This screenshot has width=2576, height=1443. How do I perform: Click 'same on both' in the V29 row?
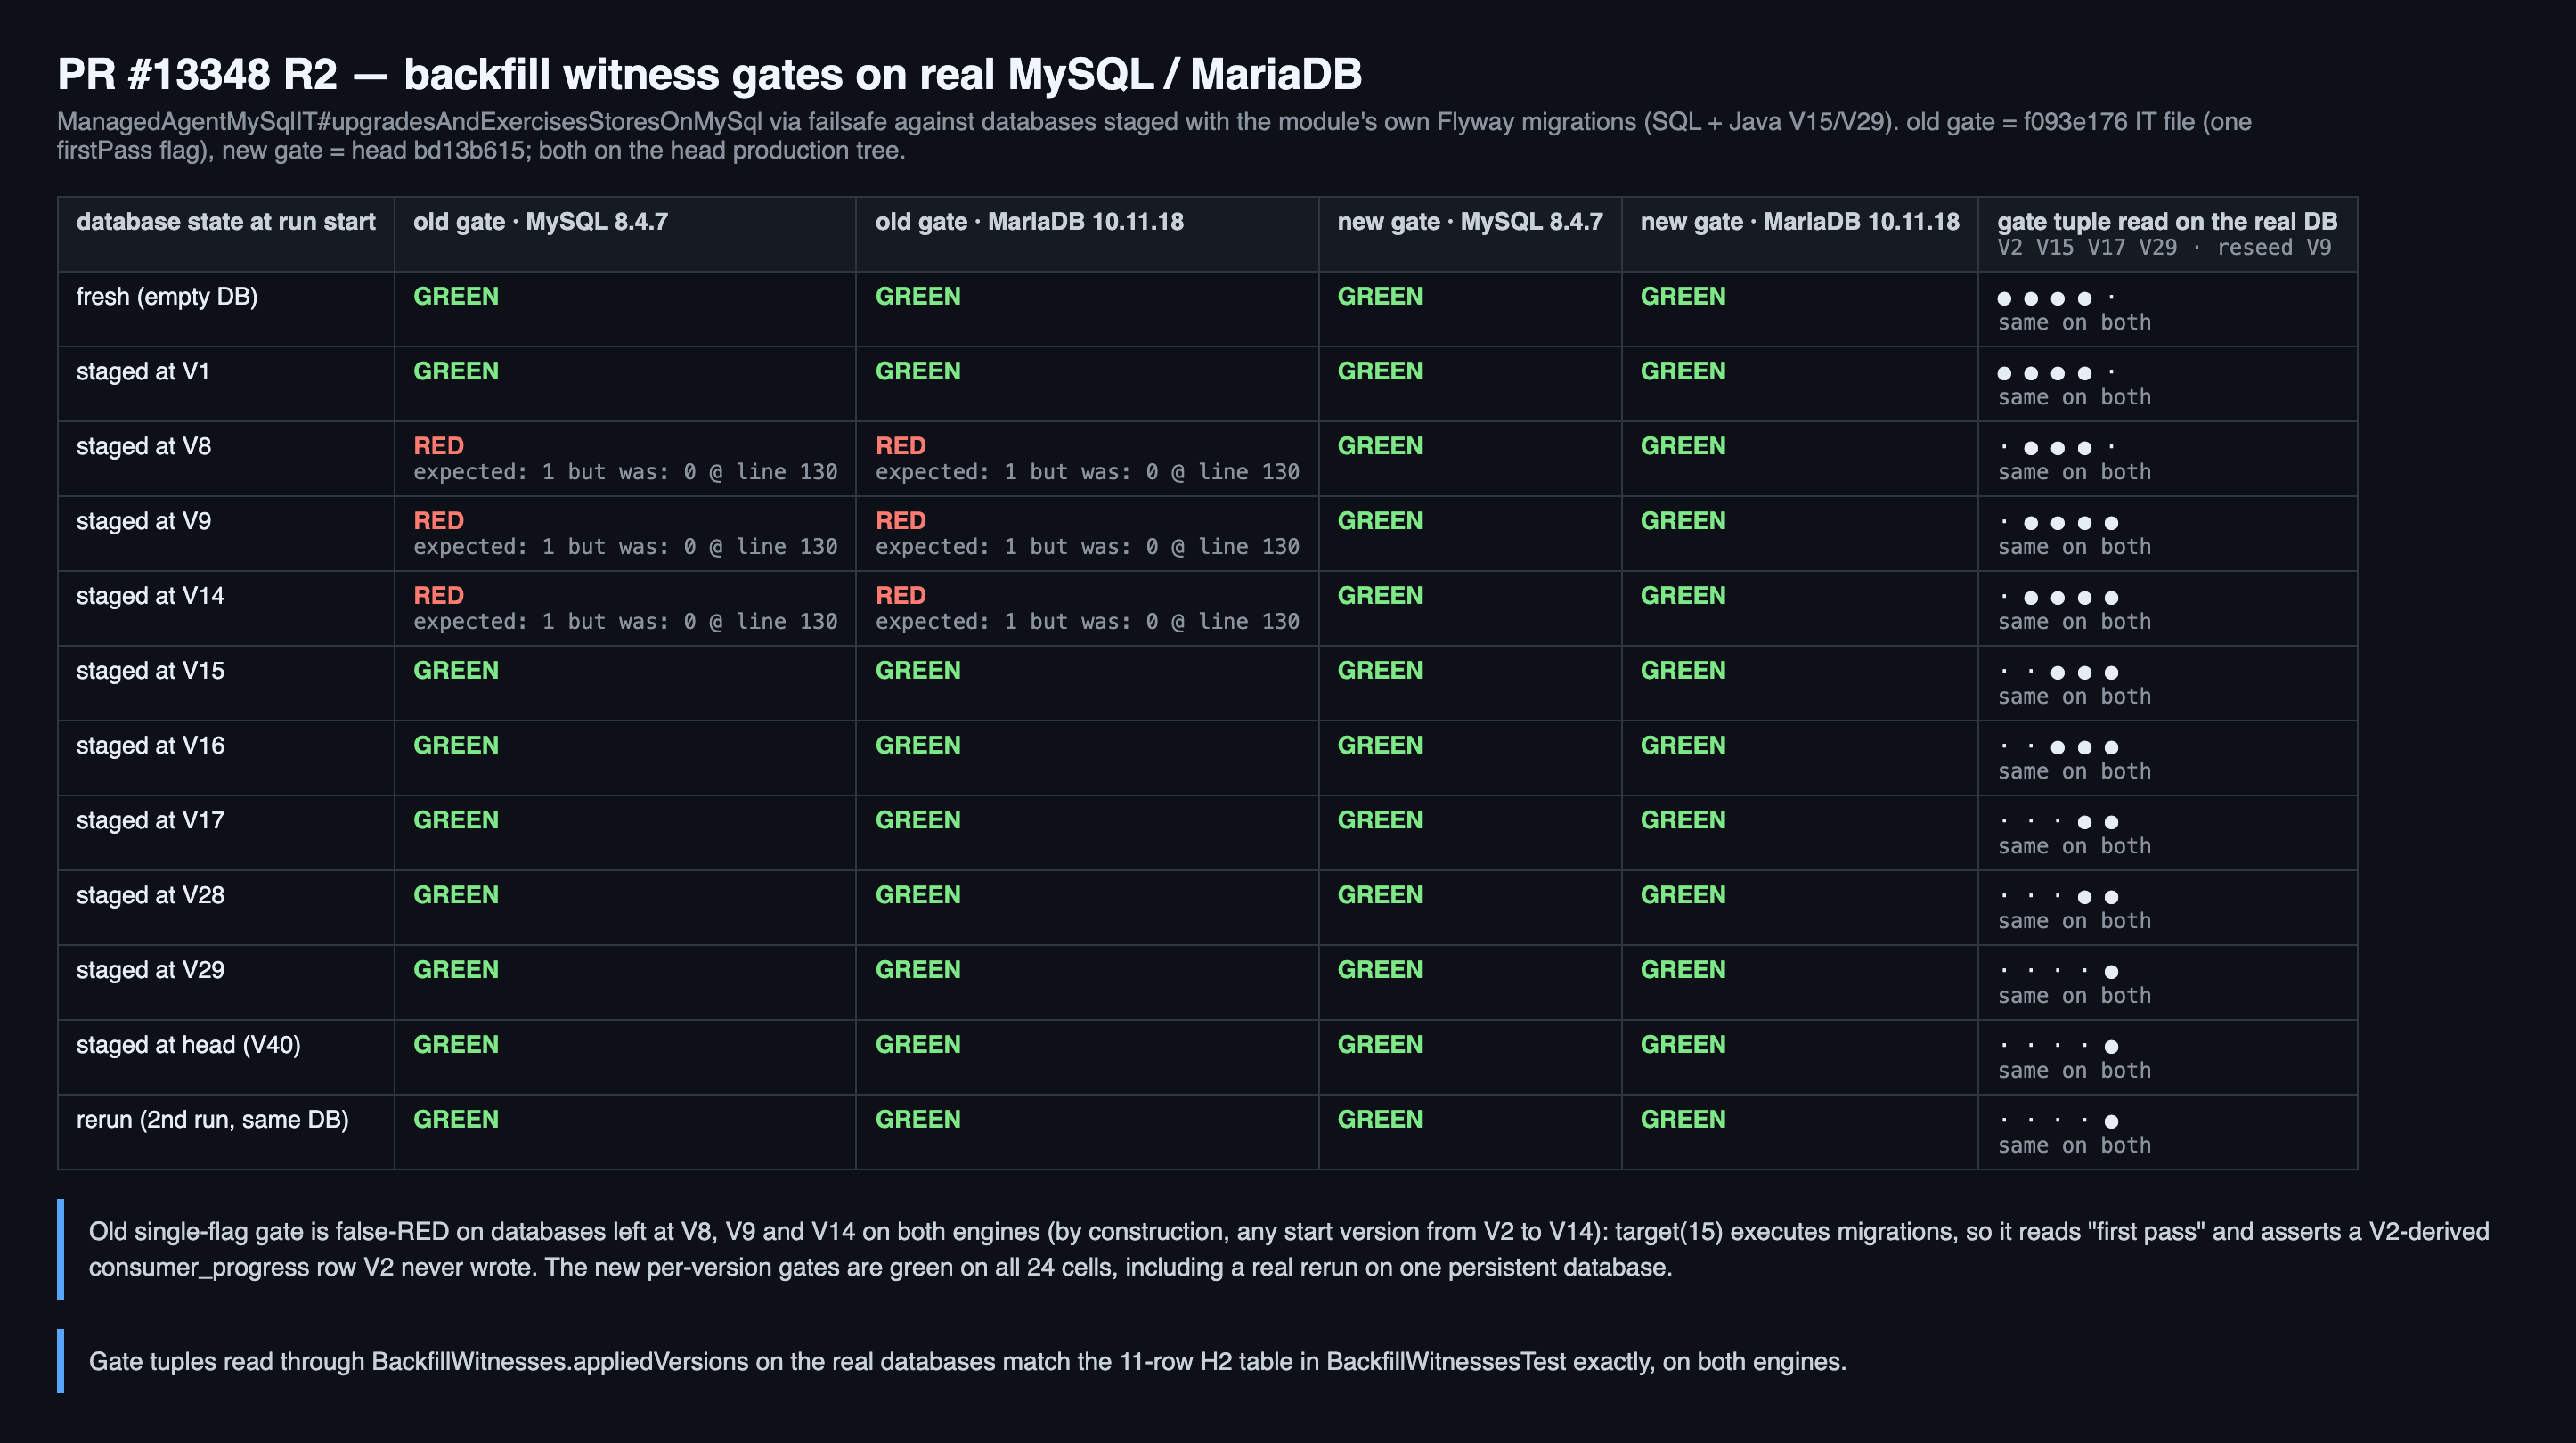point(2074,996)
